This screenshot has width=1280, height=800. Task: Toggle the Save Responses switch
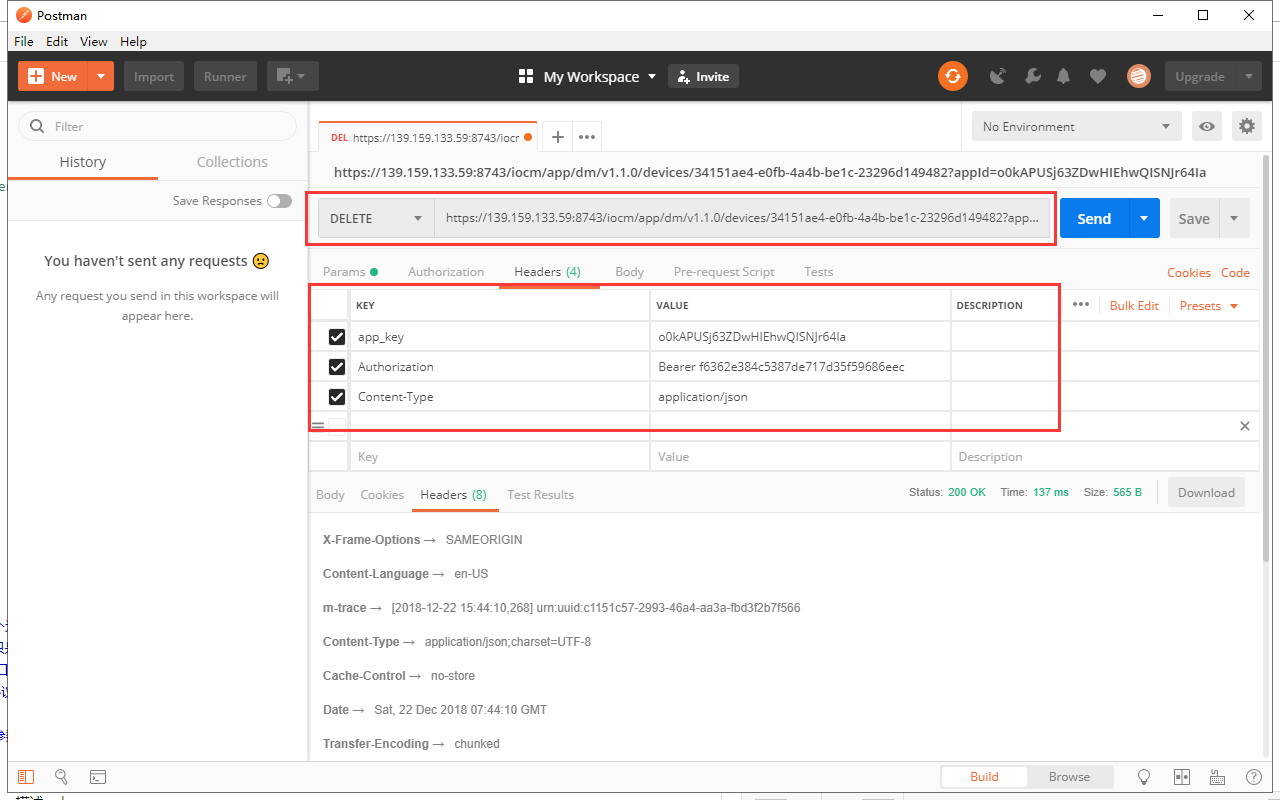click(x=279, y=201)
